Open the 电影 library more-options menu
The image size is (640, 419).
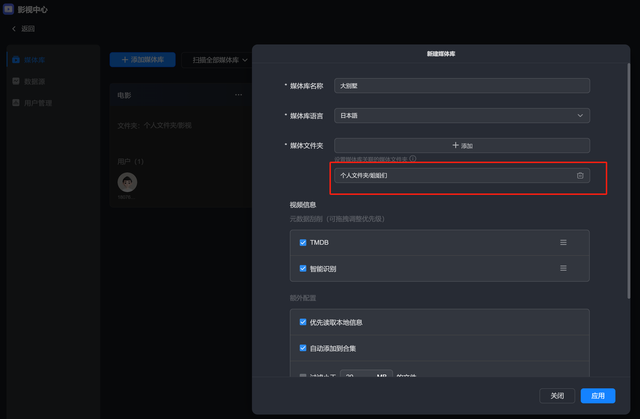[x=238, y=95]
